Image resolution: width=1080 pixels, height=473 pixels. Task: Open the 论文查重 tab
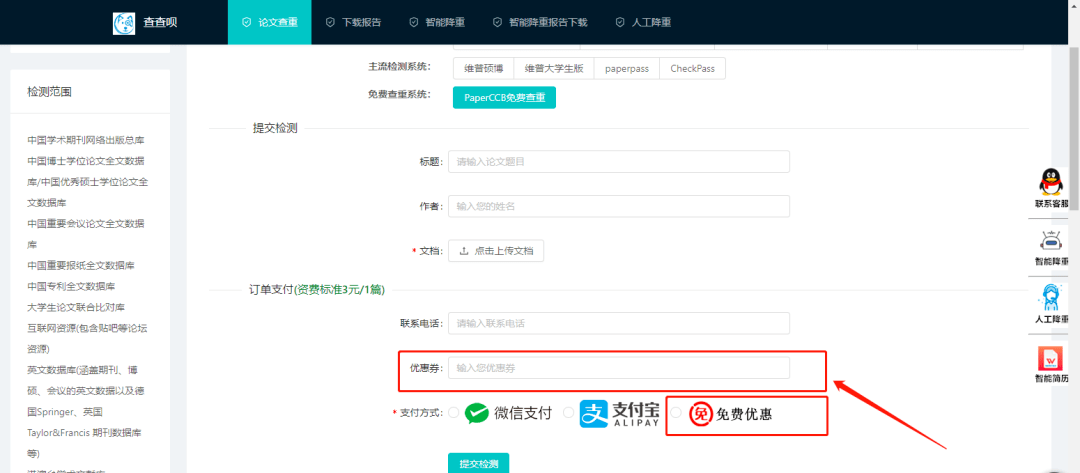tap(269, 22)
